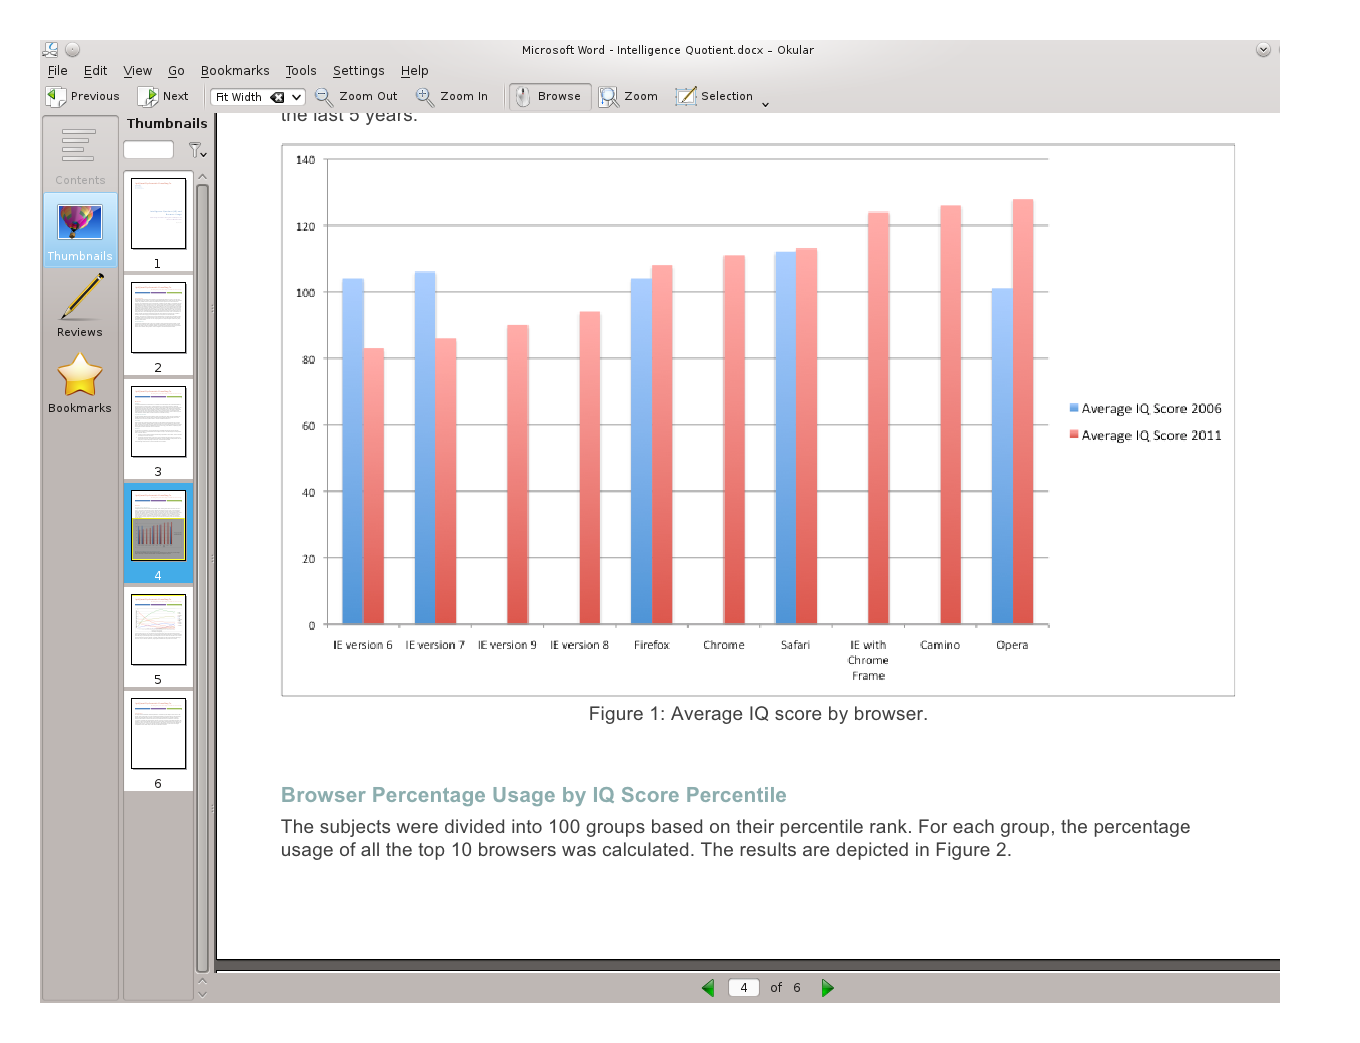Click the IE with Chrome Frame label
Screen dimensions: 1360x1043
tap(868, 660)
